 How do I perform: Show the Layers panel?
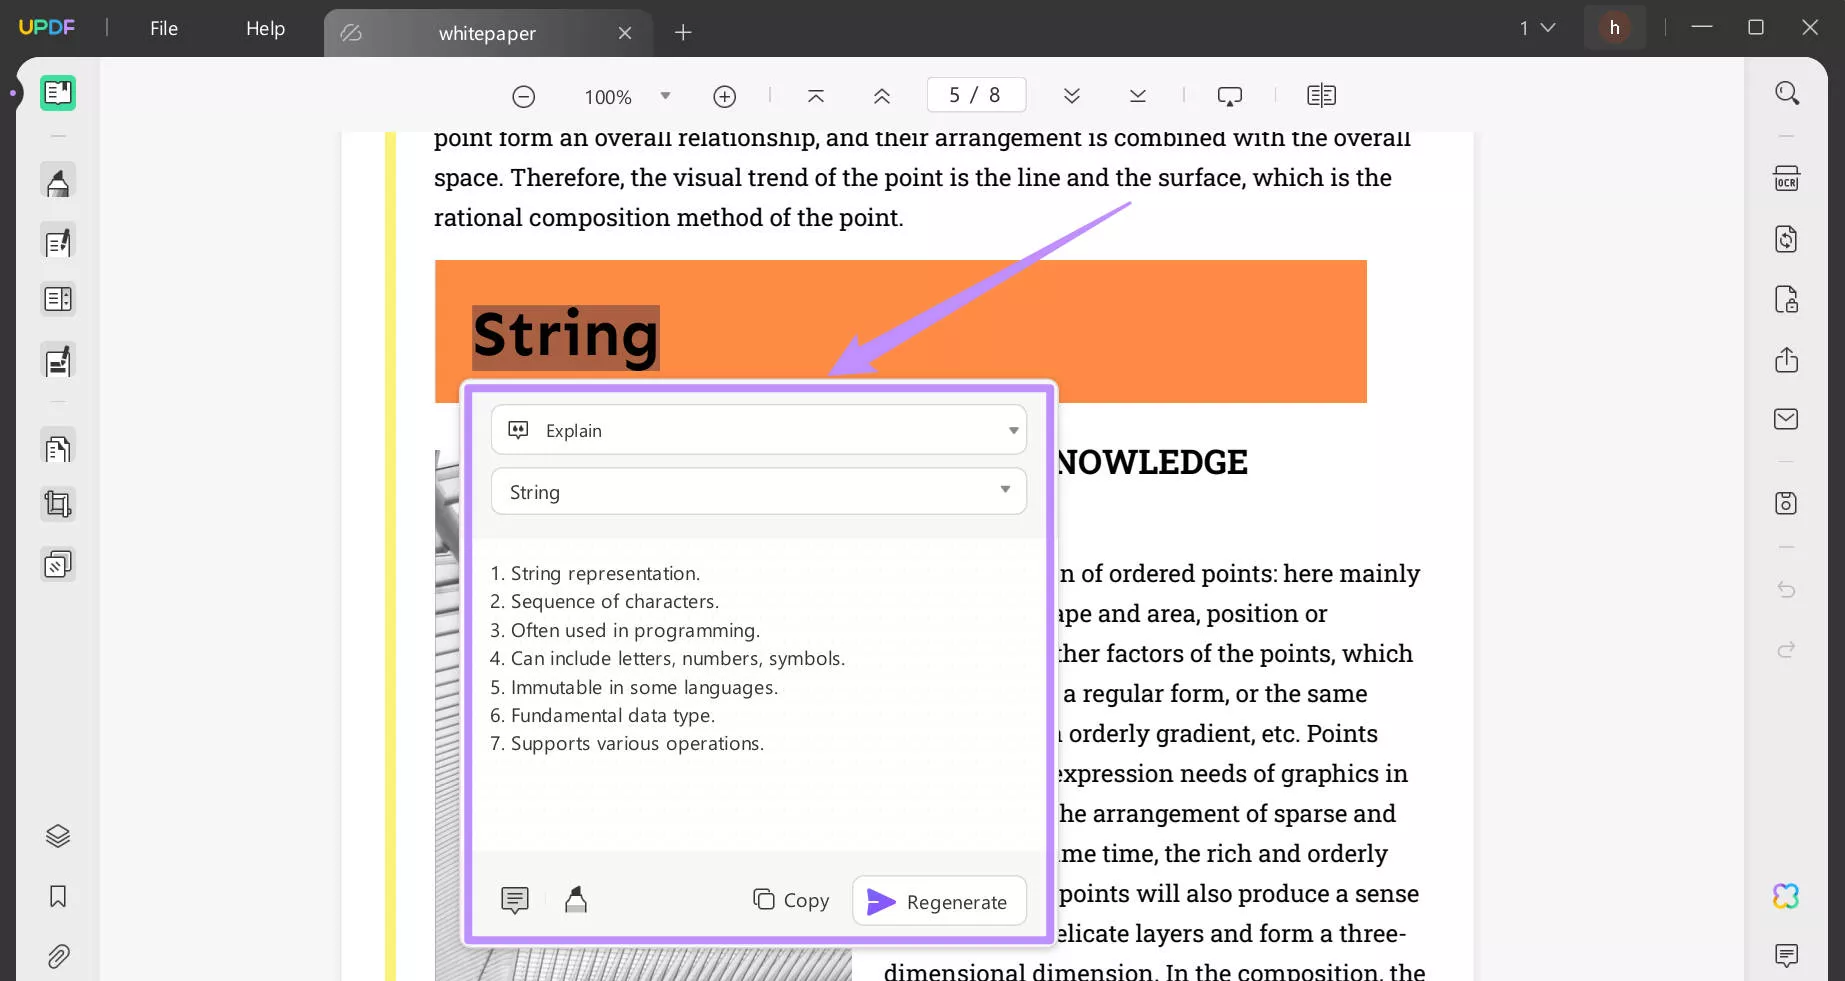[58, 836]
